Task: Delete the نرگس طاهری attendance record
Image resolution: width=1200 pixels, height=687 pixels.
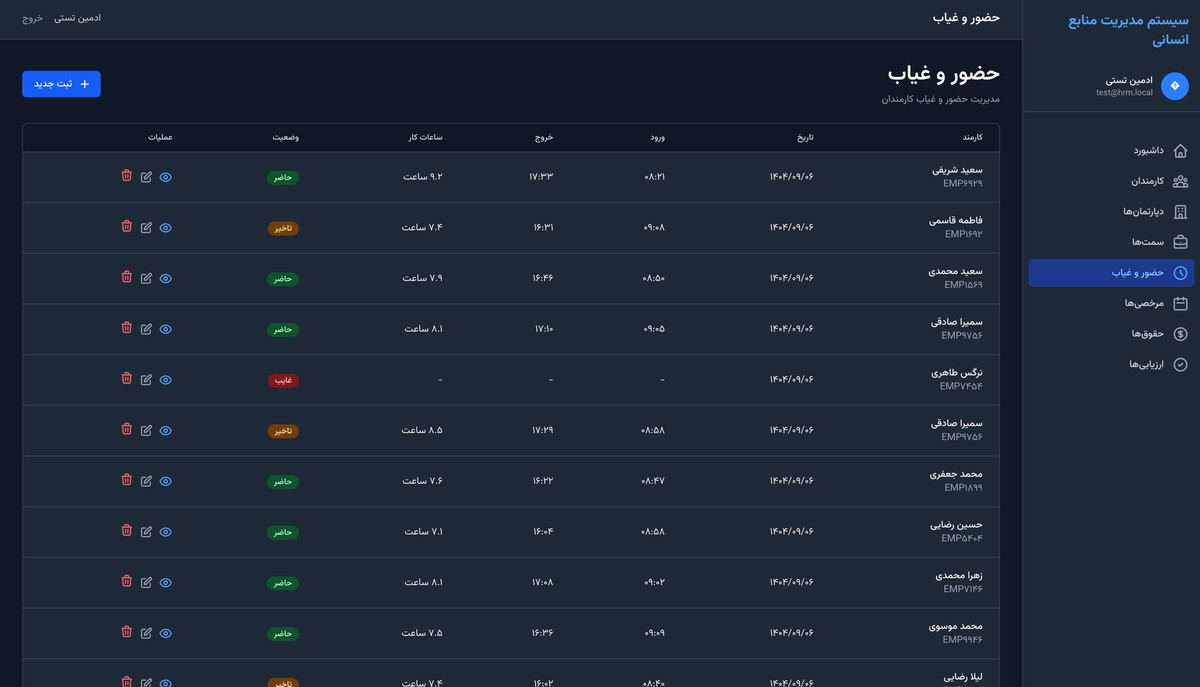Action: coord(127,379)
